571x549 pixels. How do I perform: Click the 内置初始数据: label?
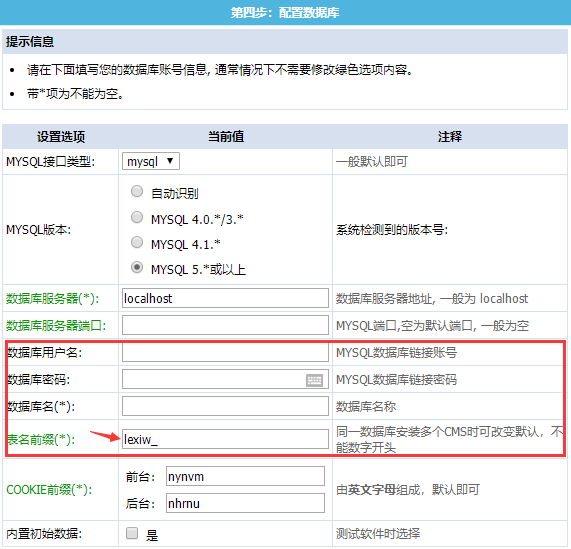44,534
